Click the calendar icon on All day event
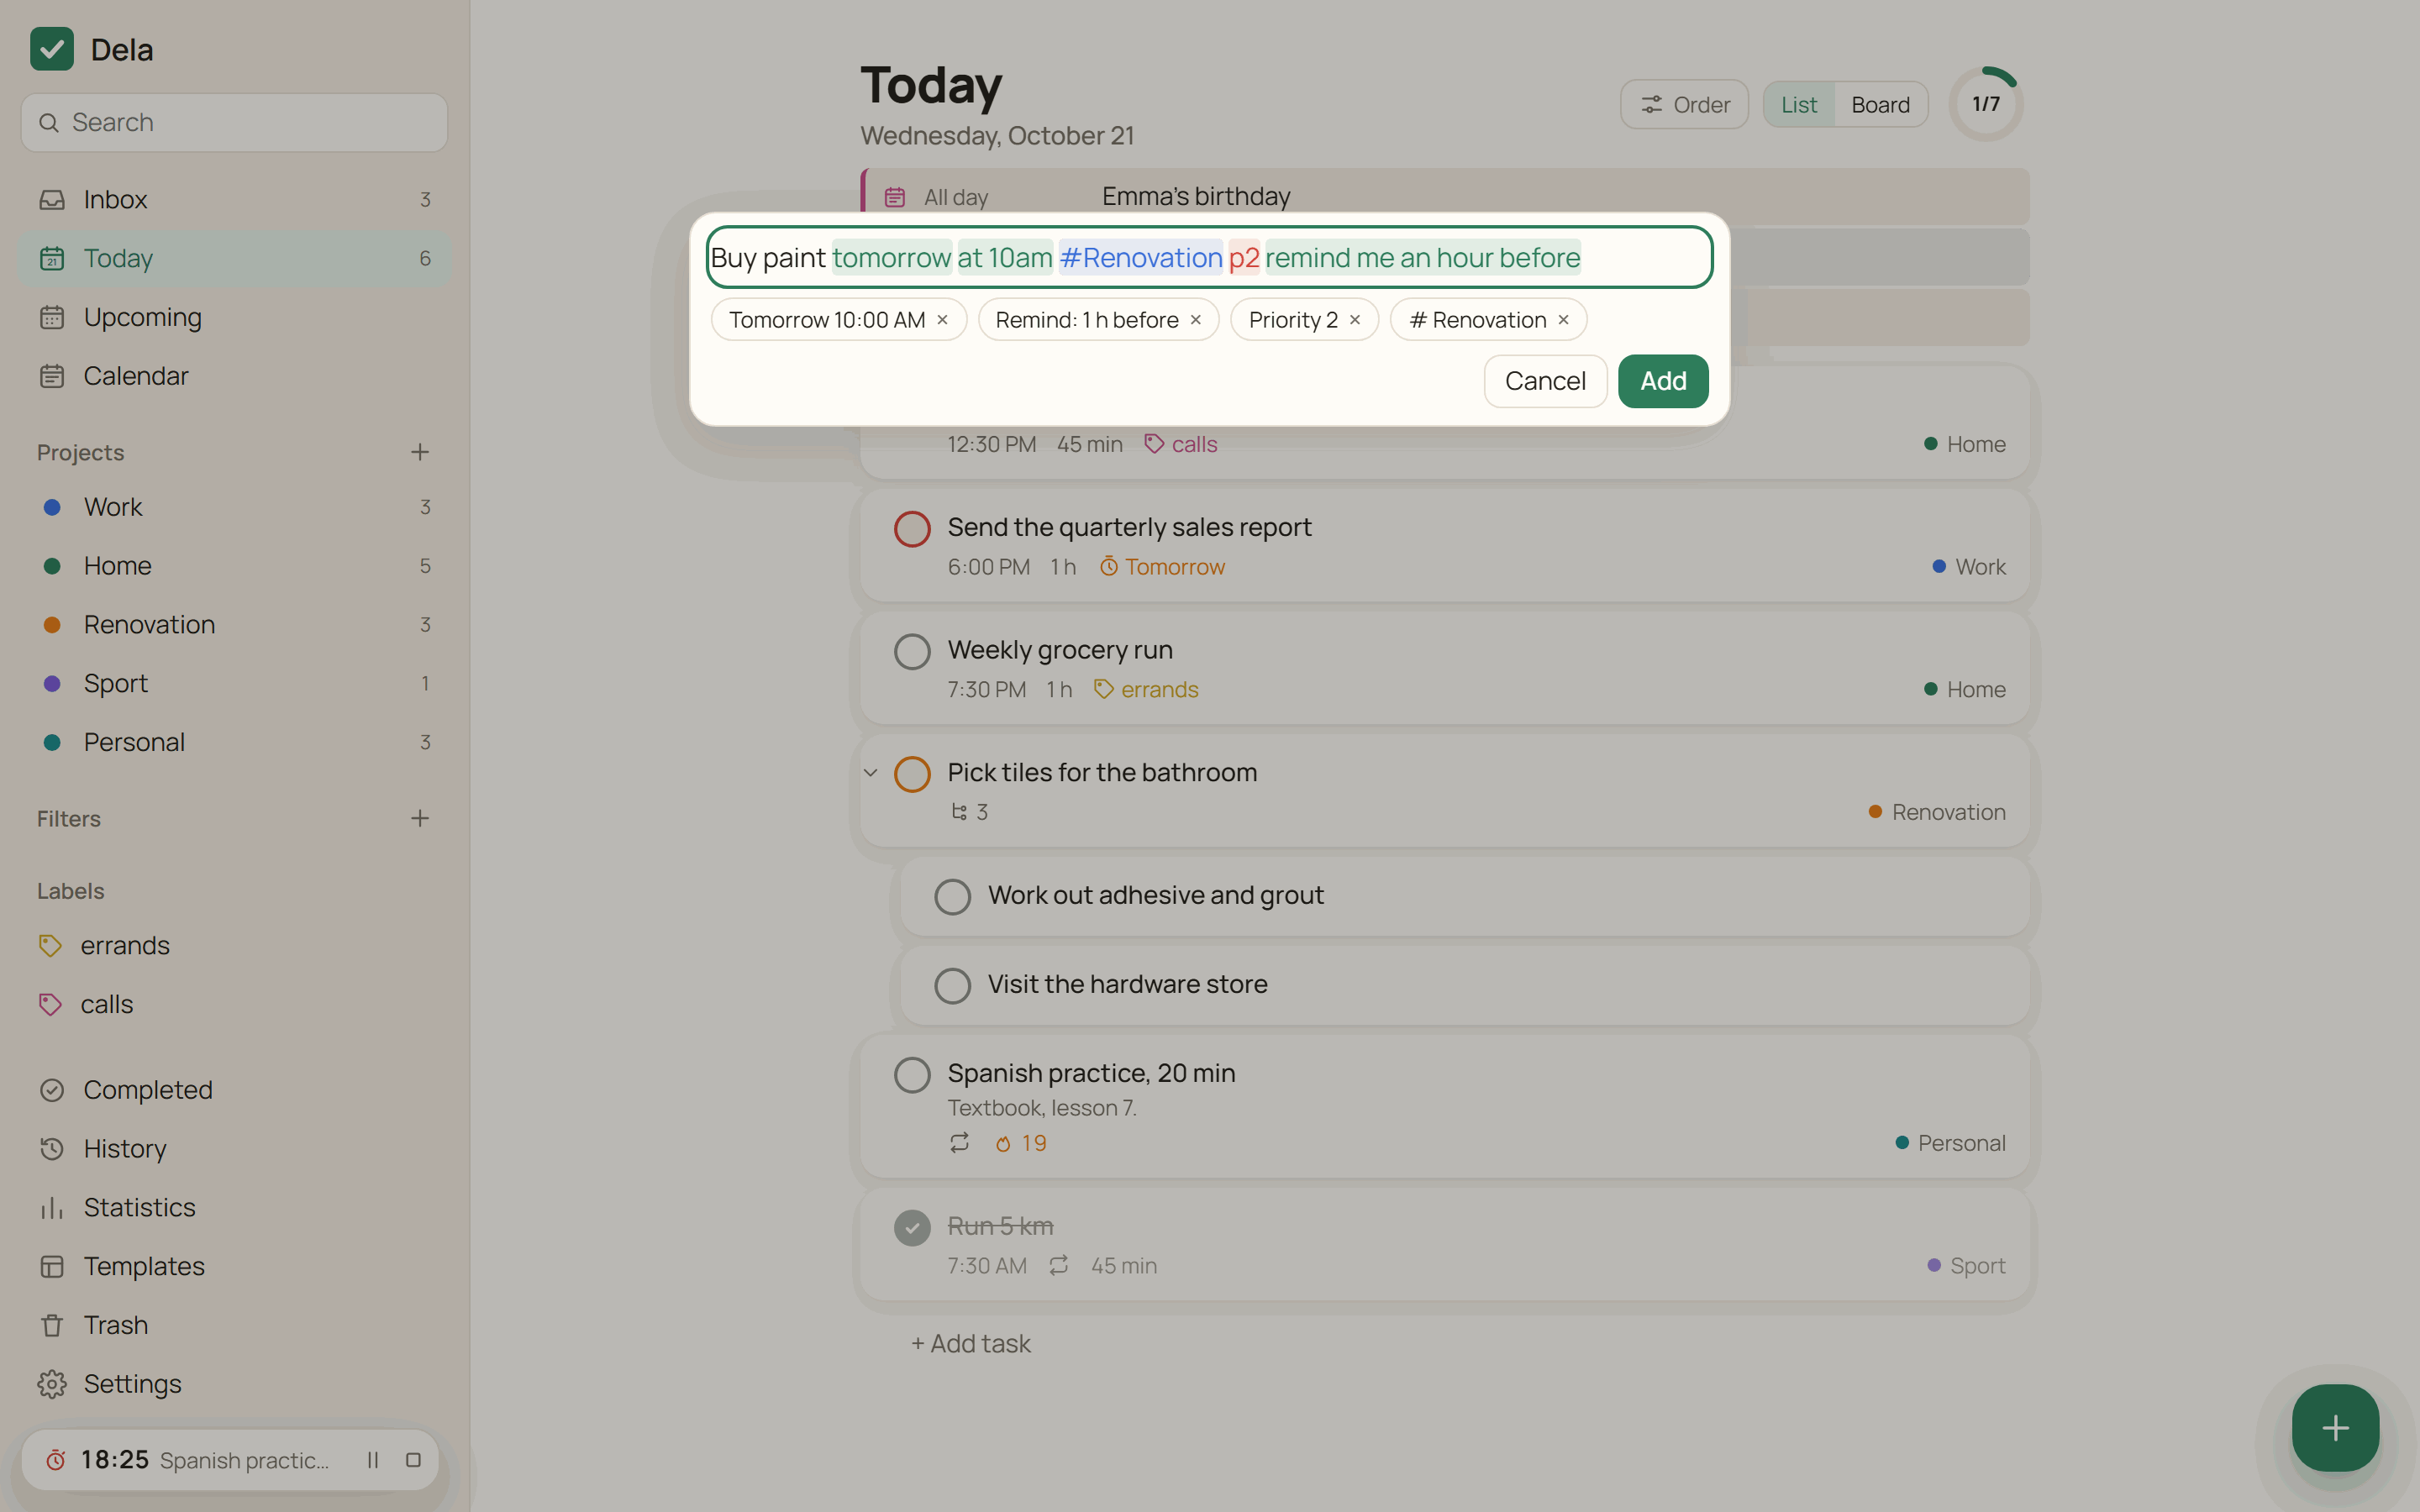 pos(895,198)
